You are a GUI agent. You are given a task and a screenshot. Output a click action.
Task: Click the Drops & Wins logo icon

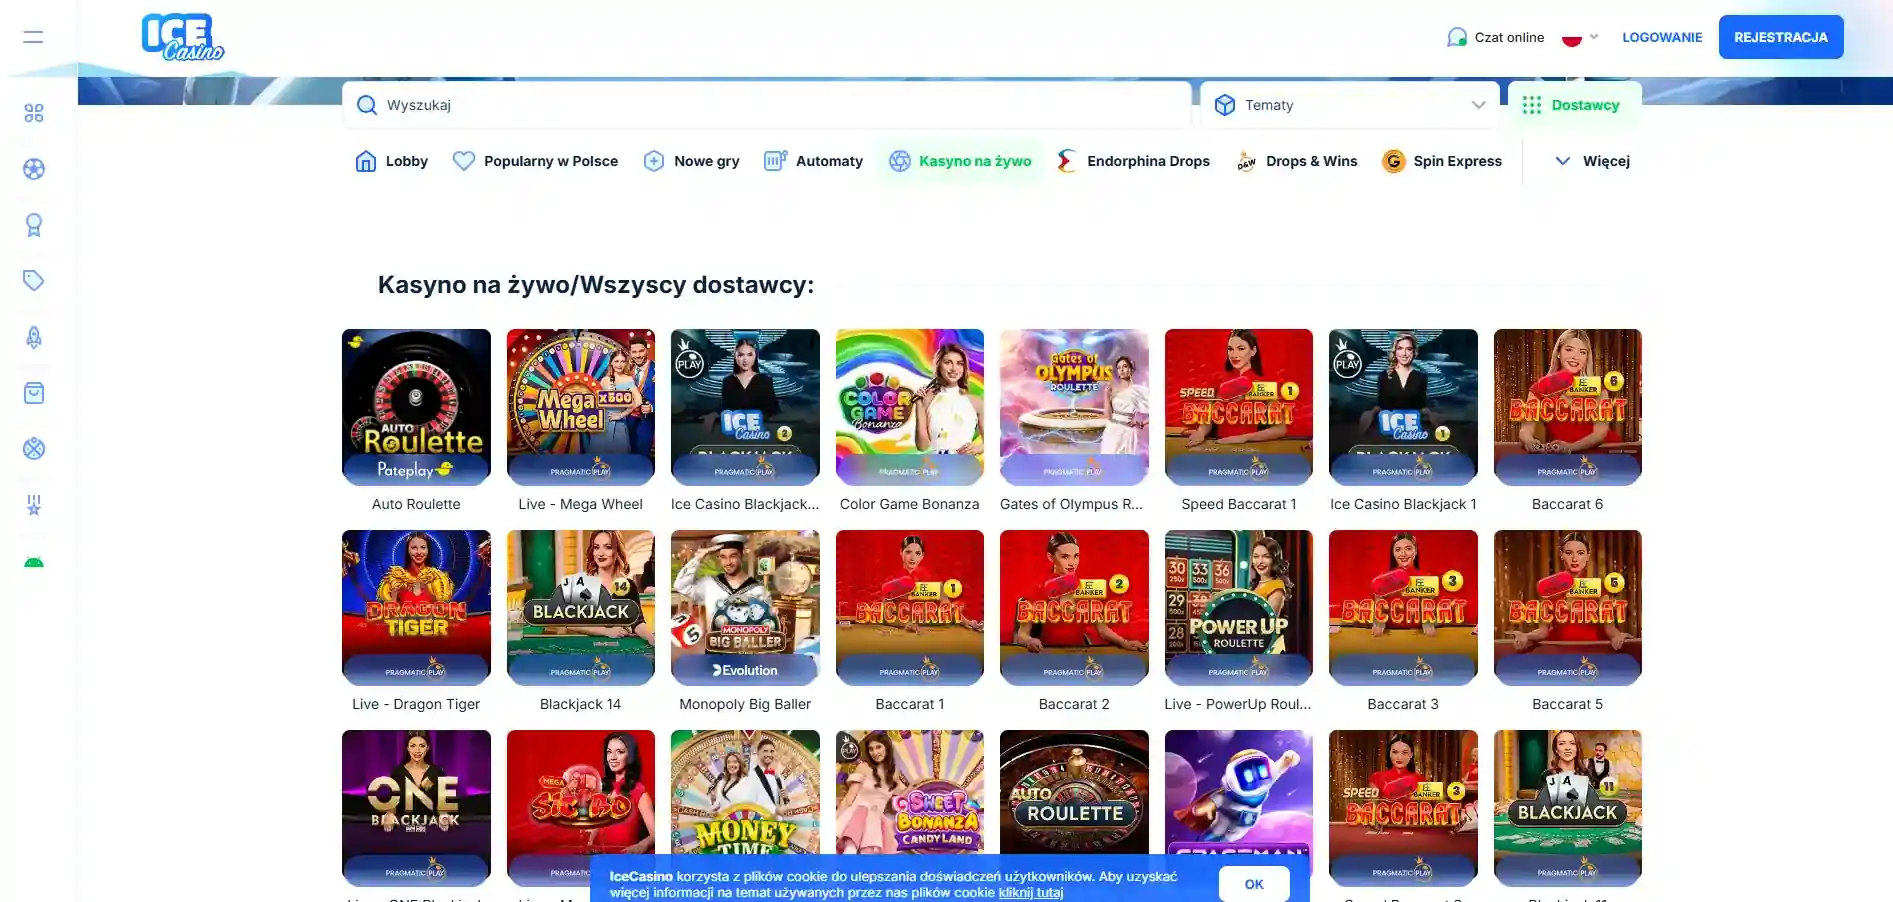(1246, 161)
